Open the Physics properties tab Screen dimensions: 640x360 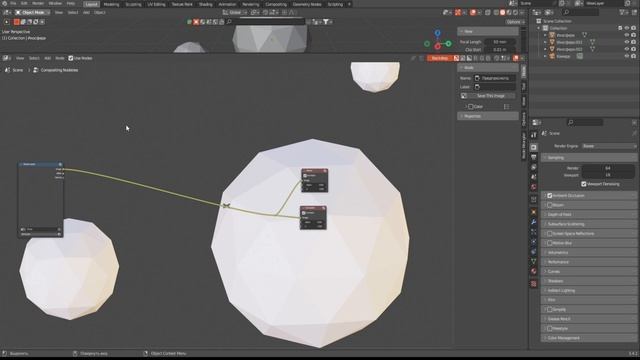533,242
